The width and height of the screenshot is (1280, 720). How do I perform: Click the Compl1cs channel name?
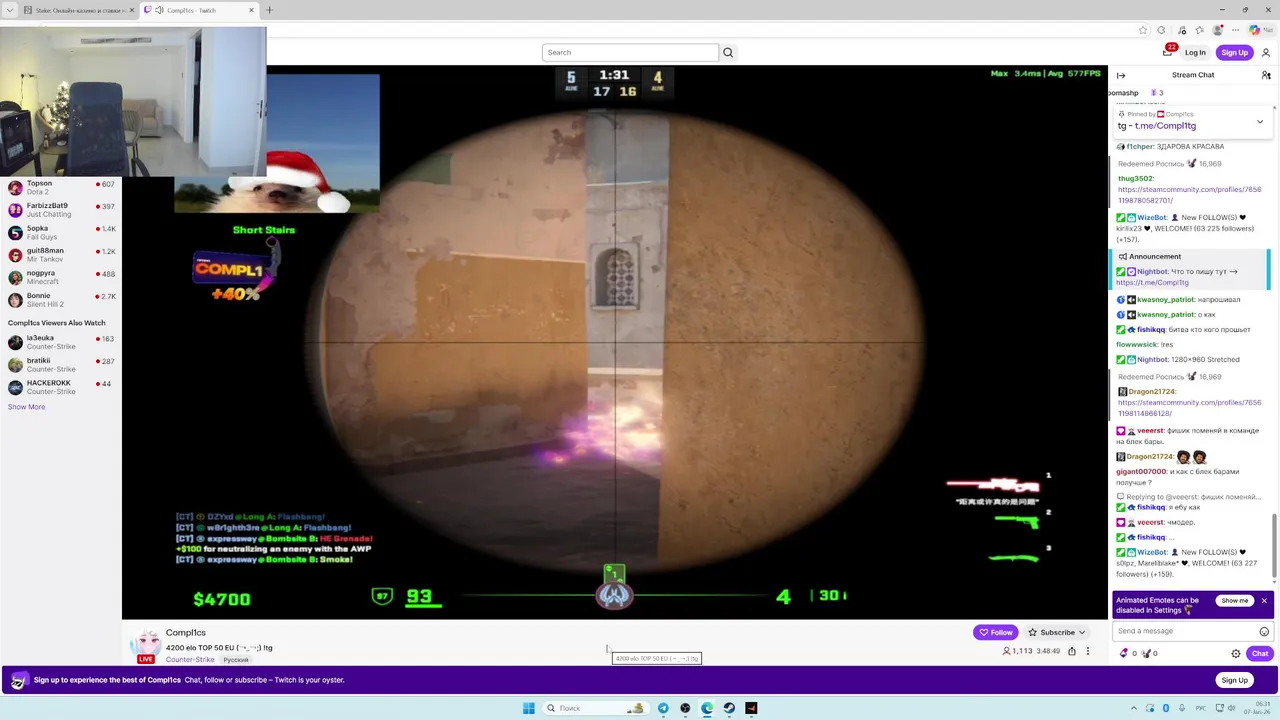[186, 633]
